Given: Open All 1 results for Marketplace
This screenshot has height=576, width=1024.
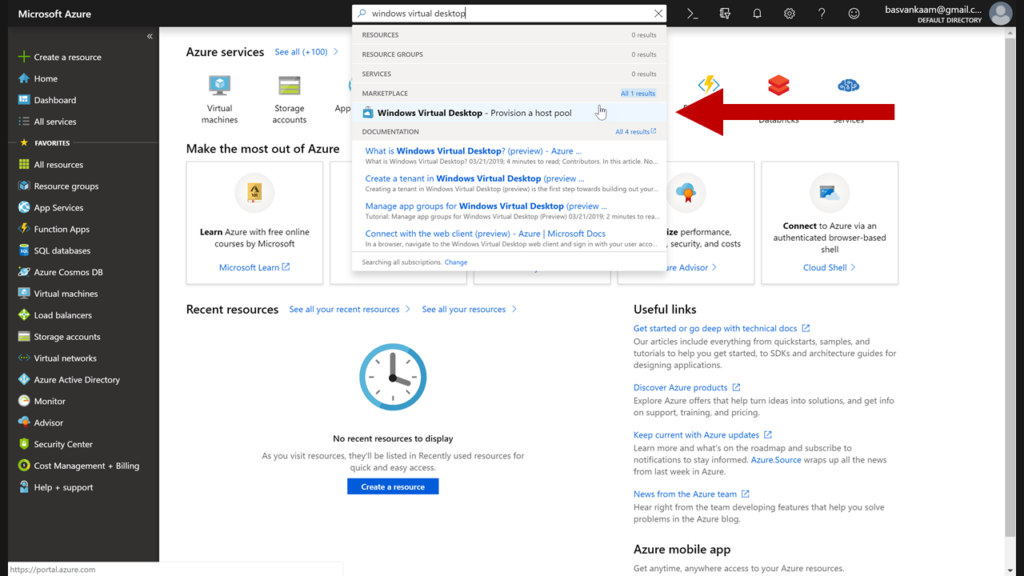Looking at the screenshot, I should 637,93.
